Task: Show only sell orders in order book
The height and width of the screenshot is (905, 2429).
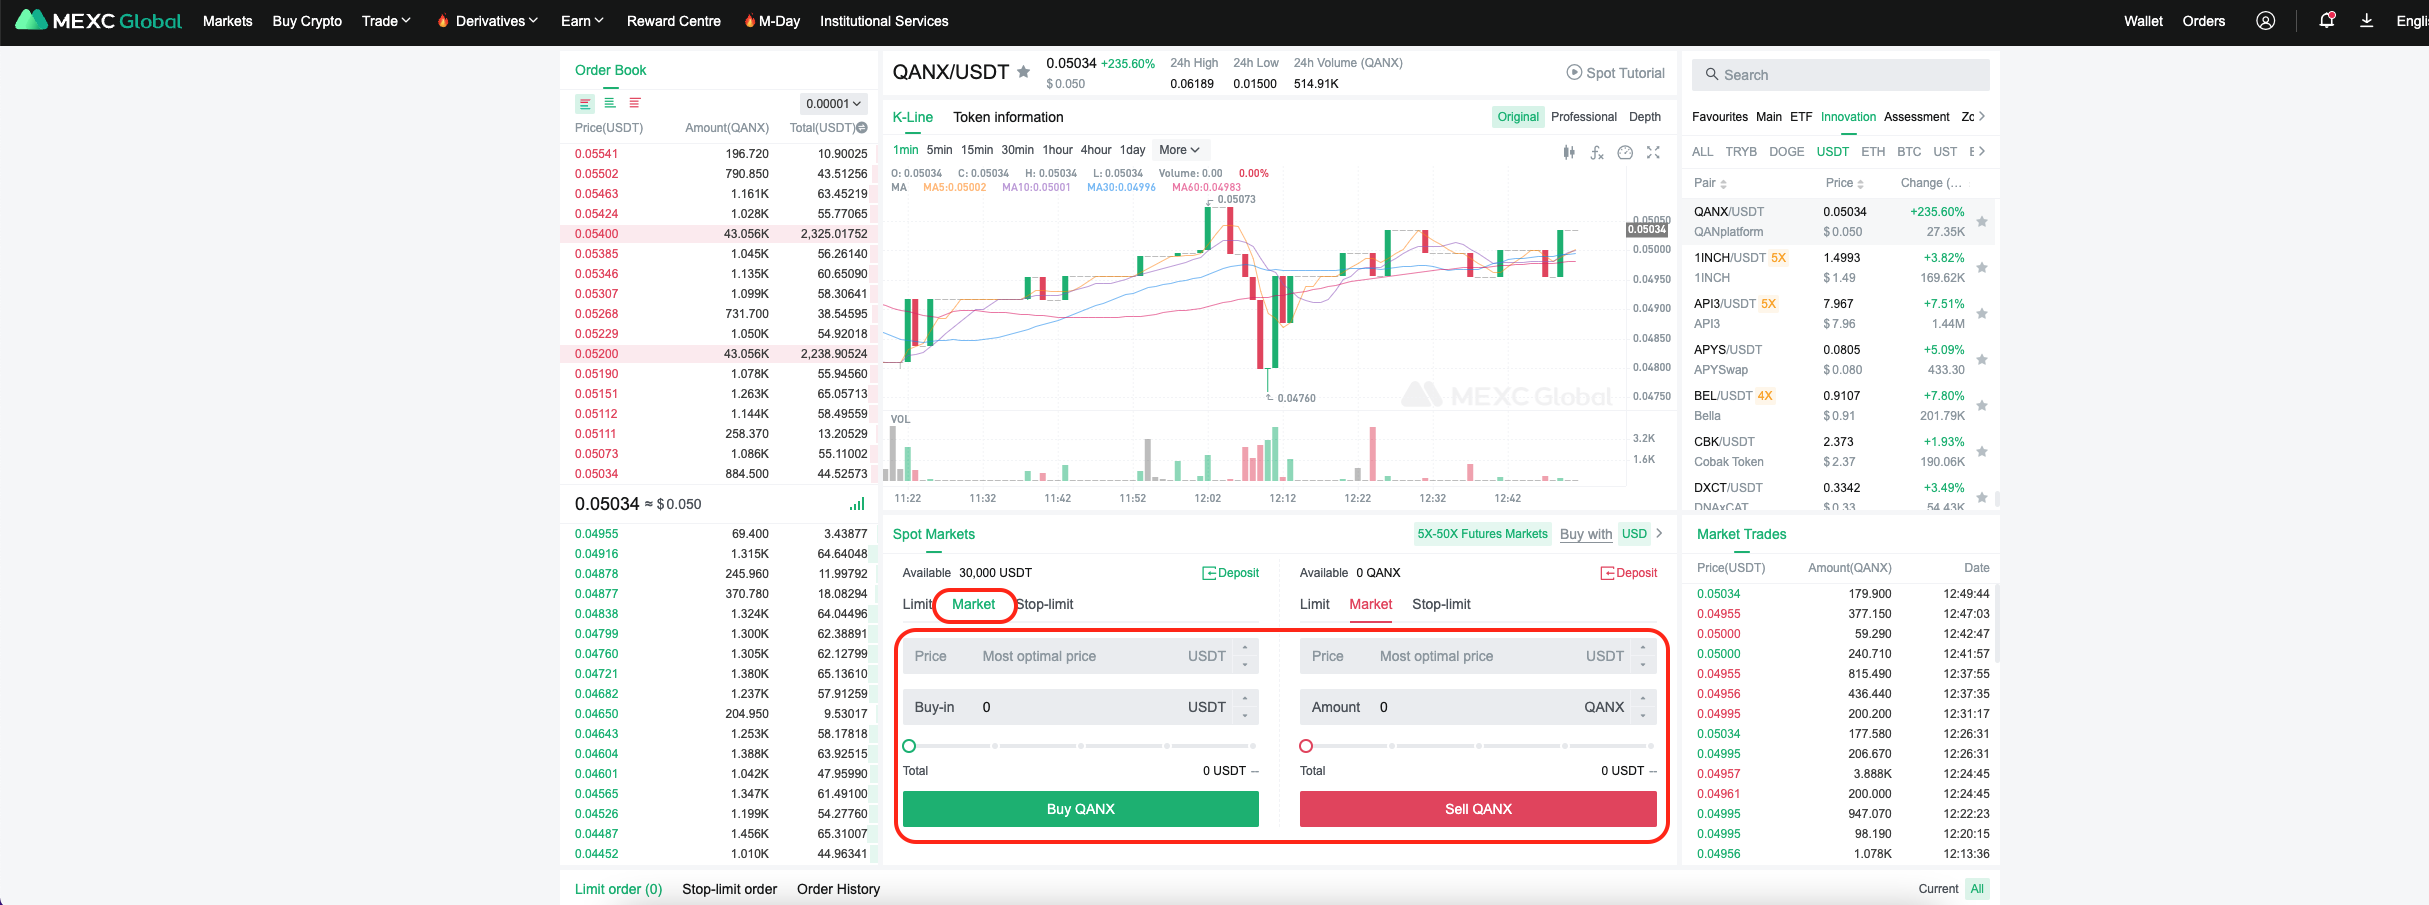Action: click(634, 103)
